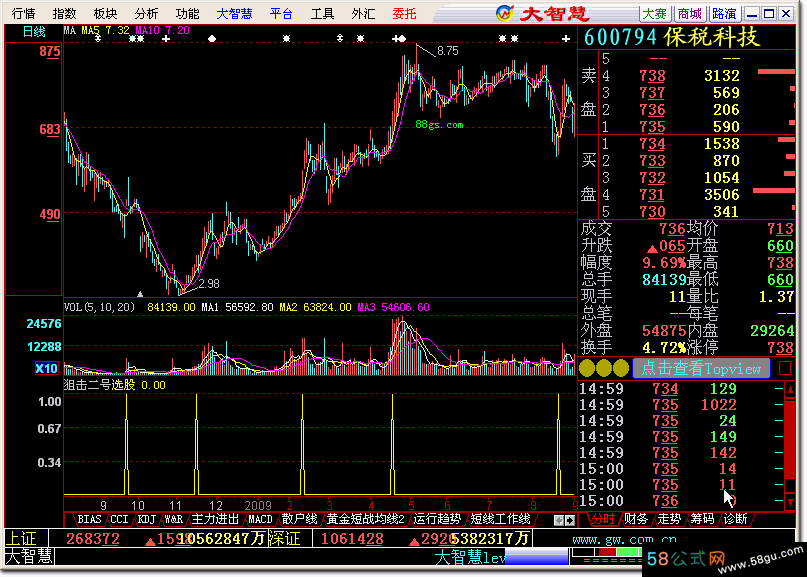Select the 筹码 tab
Image resolution: width=807 pixels, height=577 pixels.
coord(702,519)
